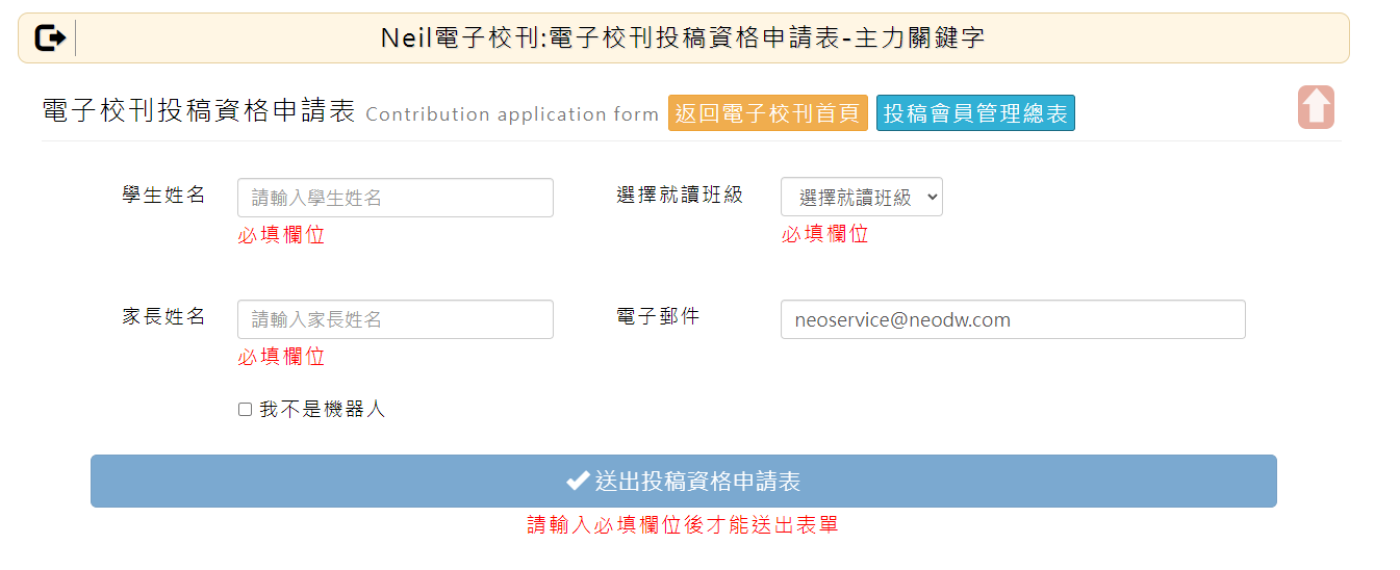Image resolution: width=1400 pixels, height=570 pixels.
Task: Click the 我不是機器人 label text
Action: click(x=322, y=409)
